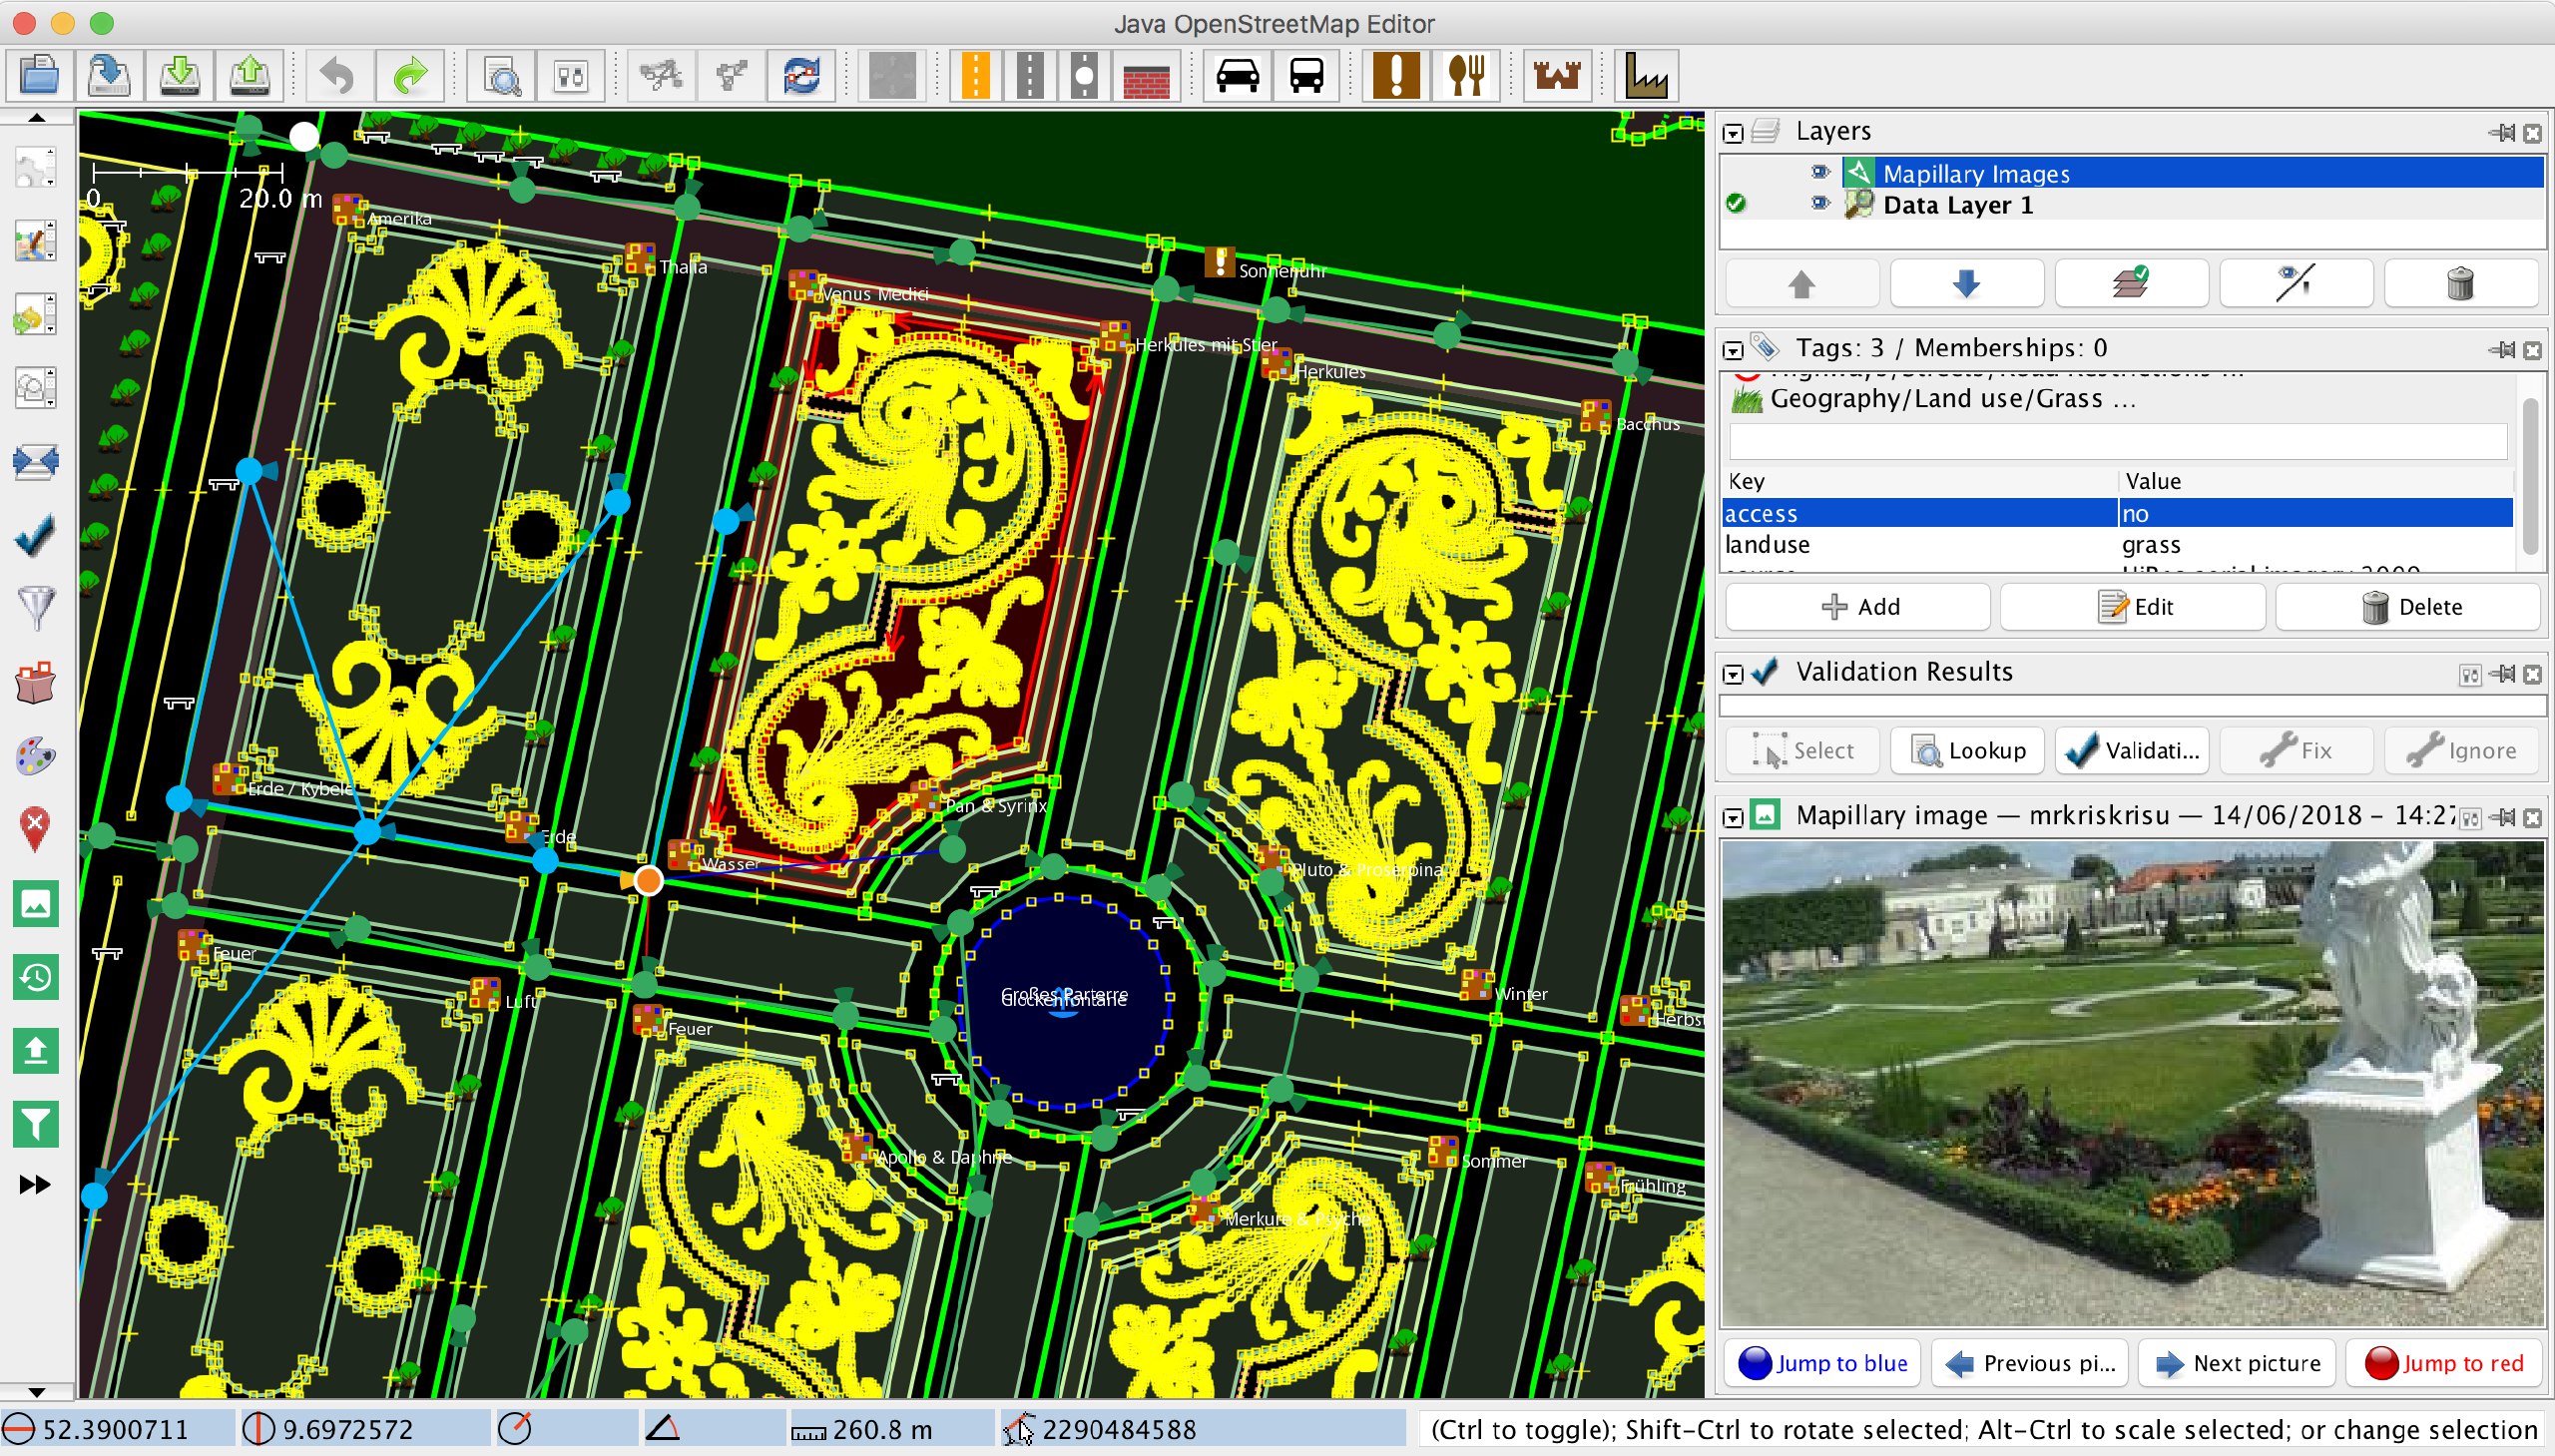This screenshot has height=1456, width=2555.
Task: Collapse the Mapillary image panel
Action: coord(1733,817)
